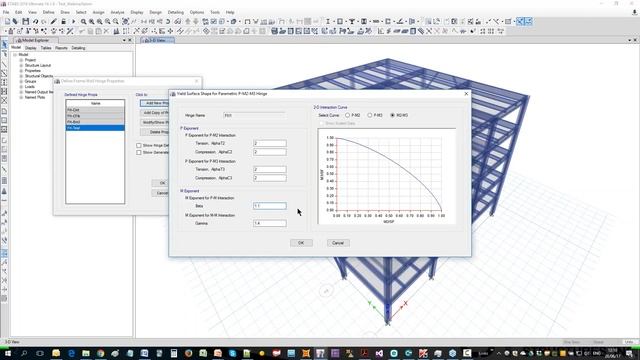Image resolution: width=640 pixels, height=360 pixels.
Task: Click Add New Property button in hinge dialog
Action: click(x=155, y=103)
